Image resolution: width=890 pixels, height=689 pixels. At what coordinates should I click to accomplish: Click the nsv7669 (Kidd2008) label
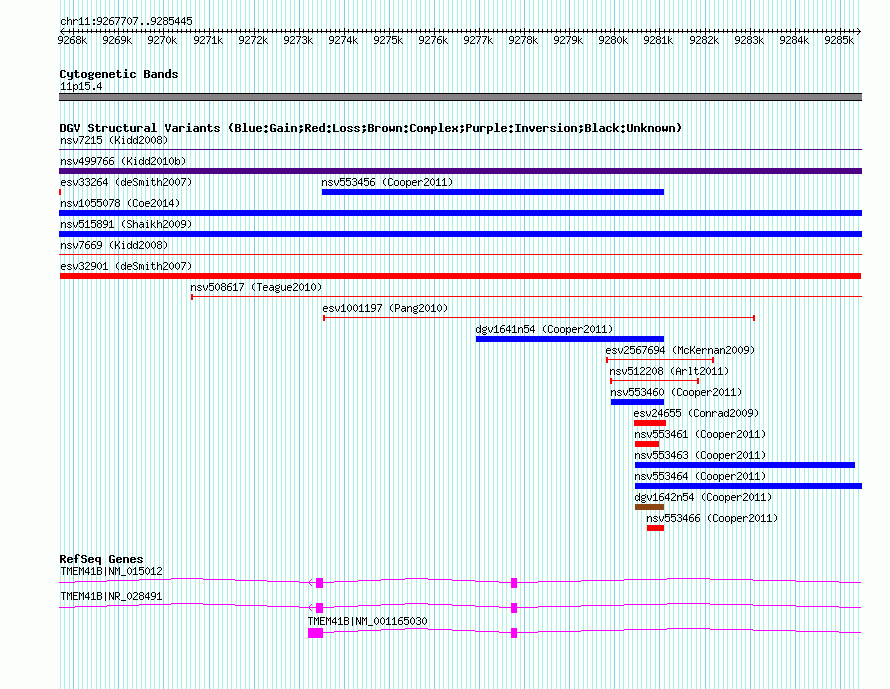(114, 245)
